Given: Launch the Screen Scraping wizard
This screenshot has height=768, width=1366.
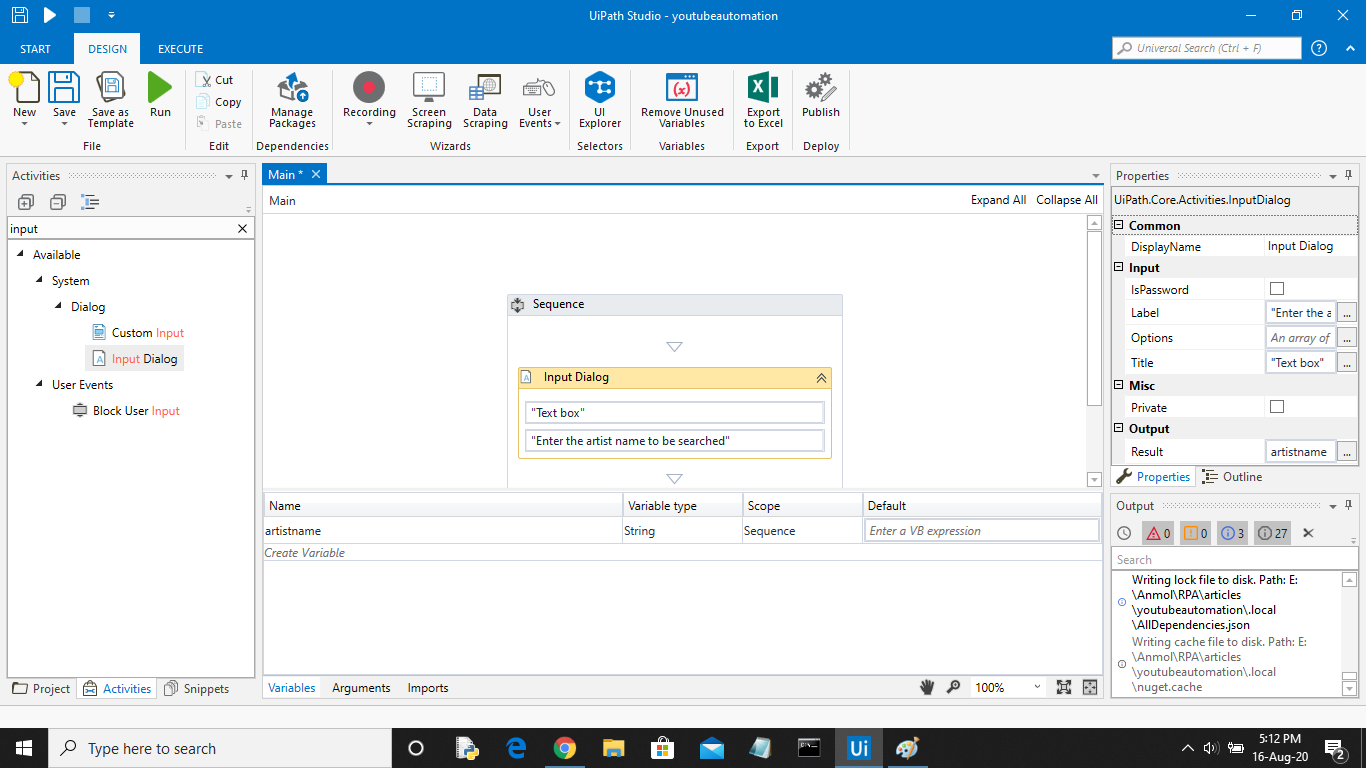Looking at the screenshot, I should 428,100.
